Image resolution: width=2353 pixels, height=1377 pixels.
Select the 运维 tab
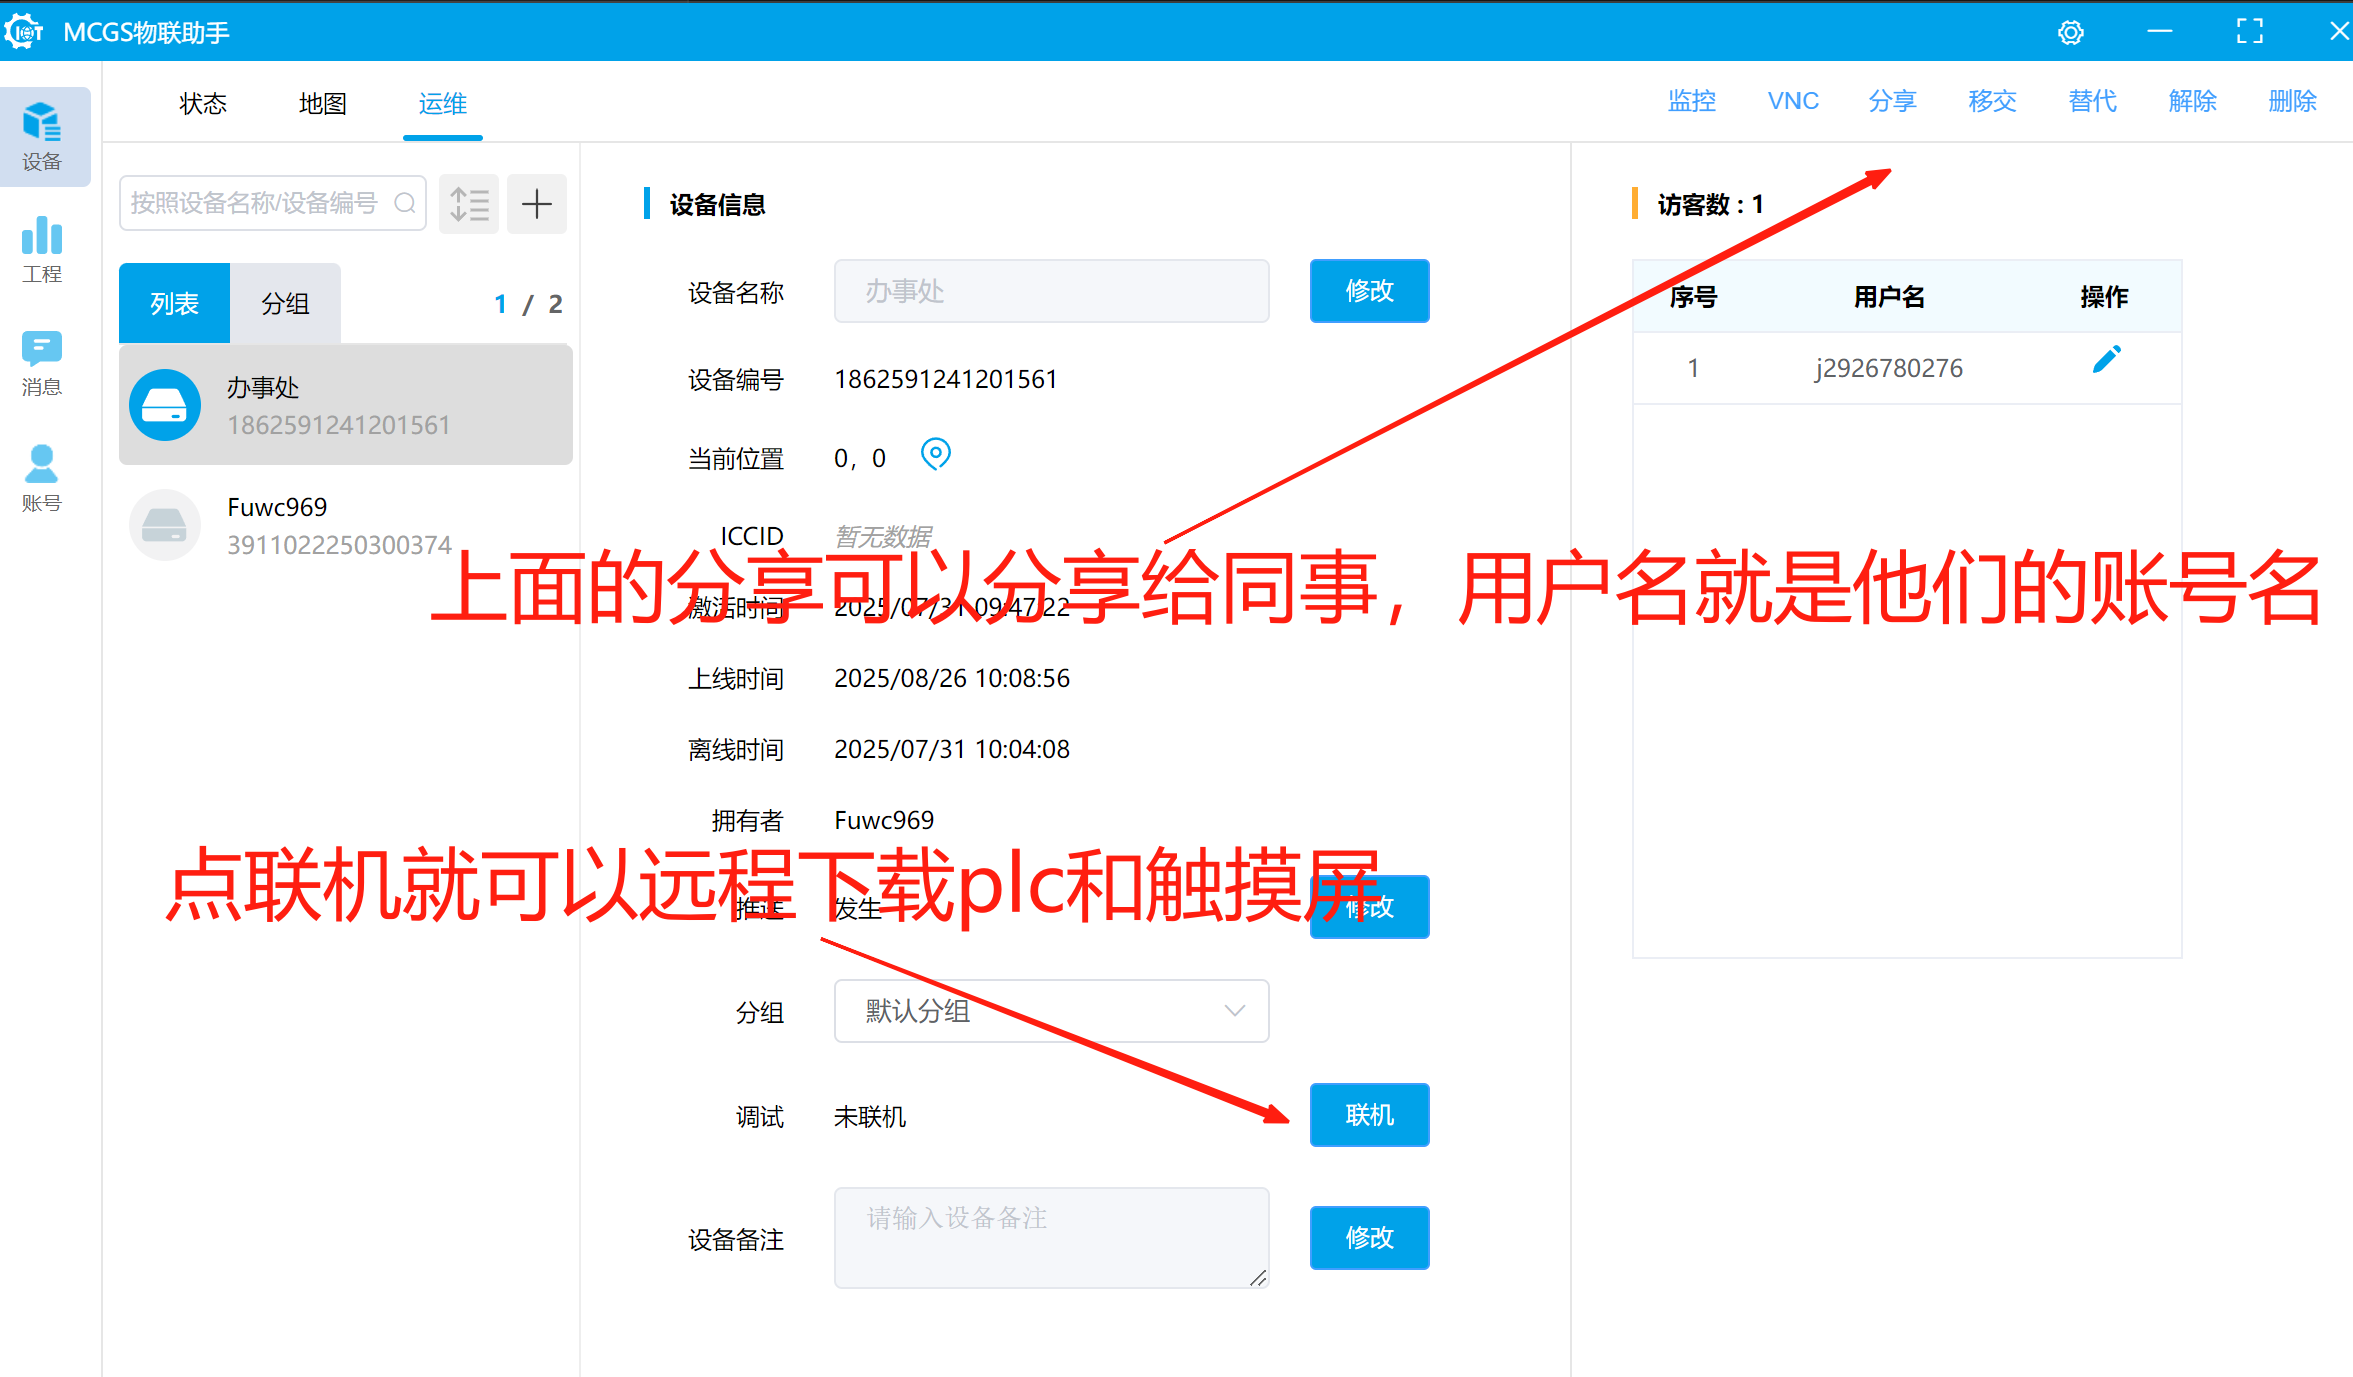click(x=443, y=103)
